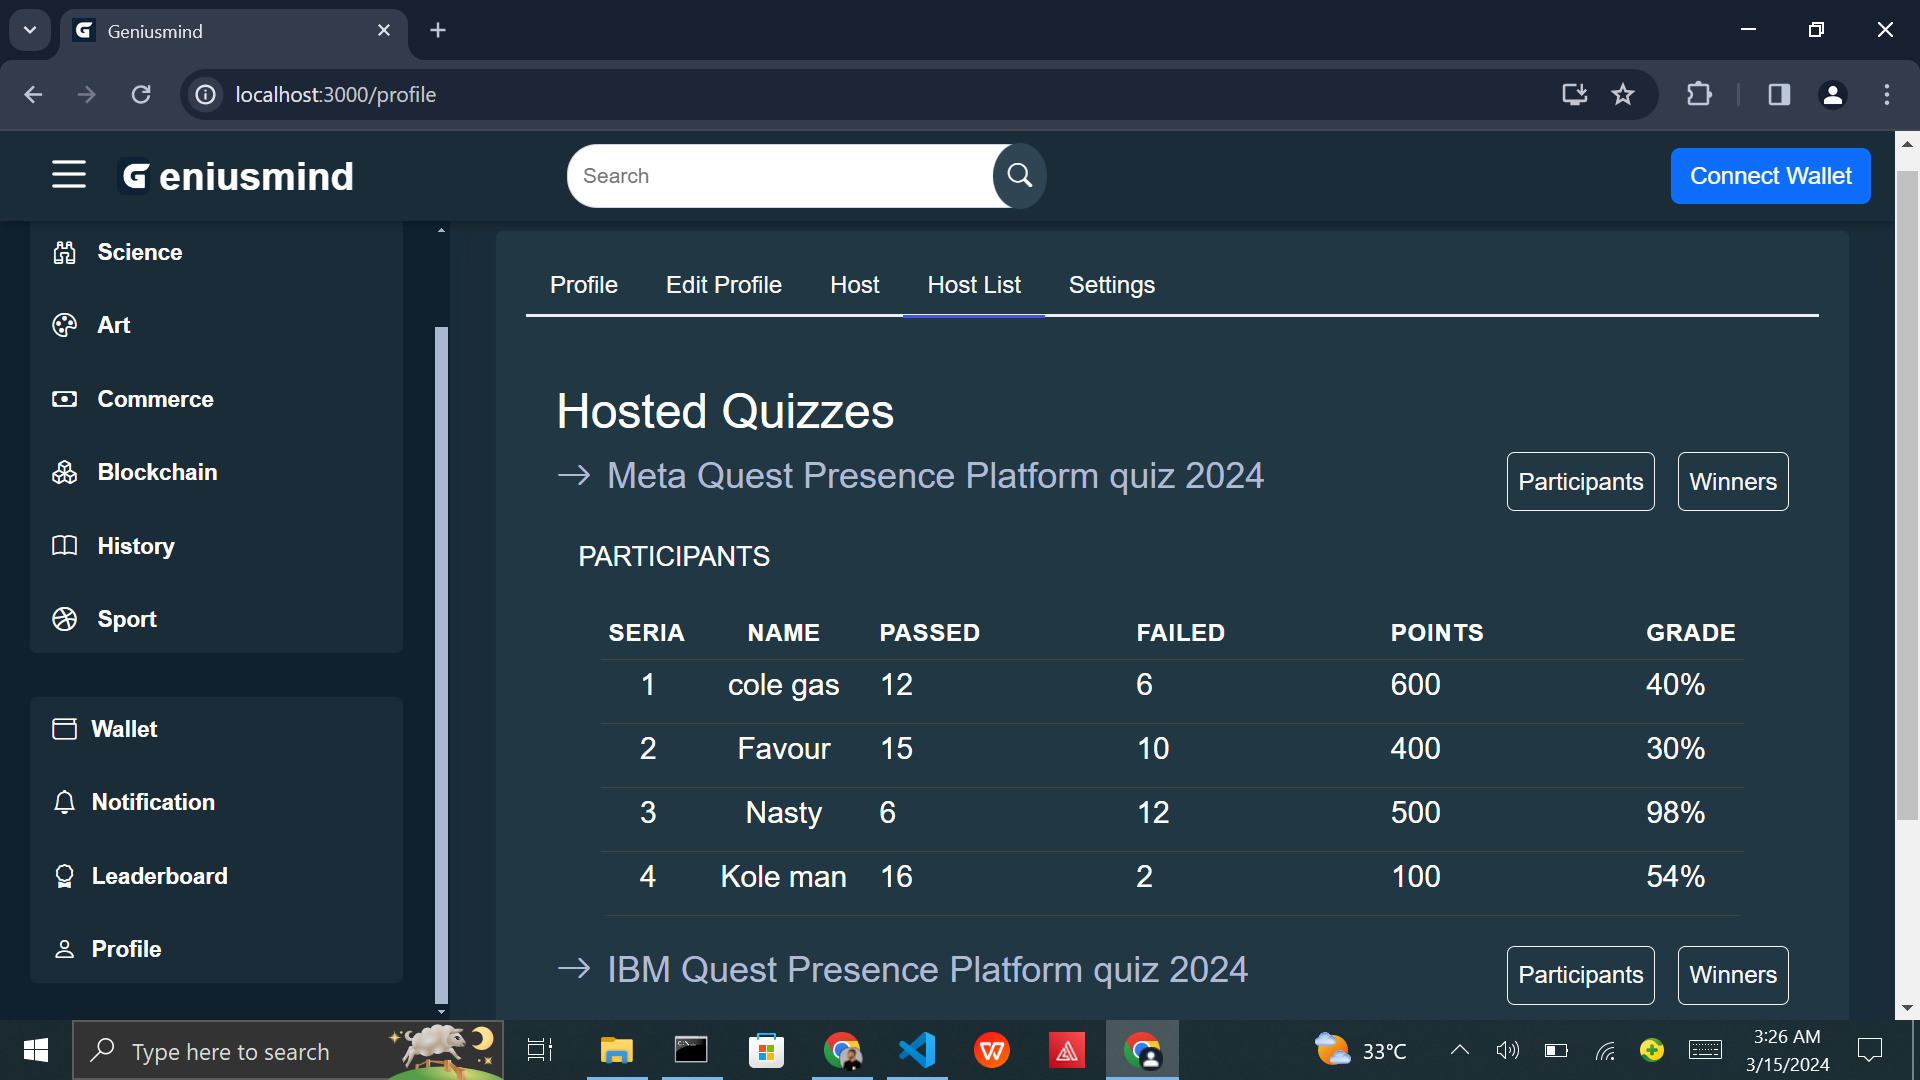Open Notification bell item
The image size is (1920, 1080).
[152, 802]
